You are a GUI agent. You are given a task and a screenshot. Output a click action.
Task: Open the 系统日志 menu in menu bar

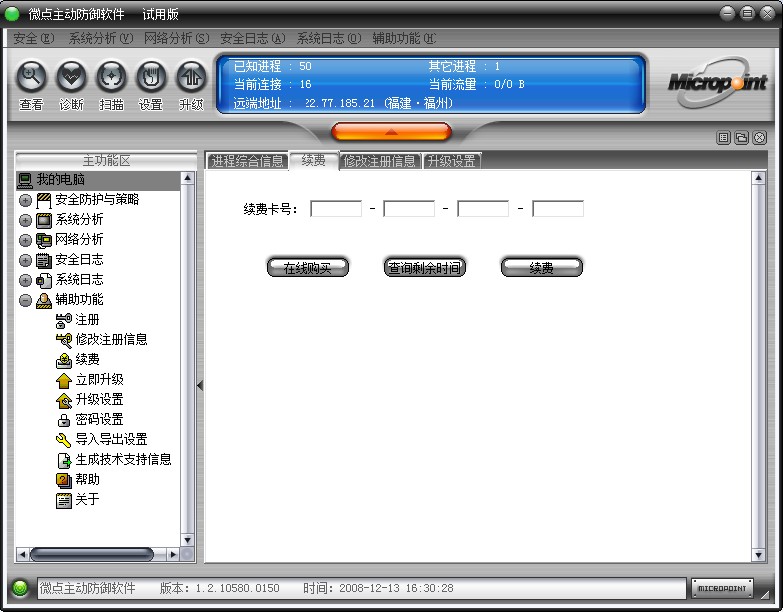coord(329,38)
